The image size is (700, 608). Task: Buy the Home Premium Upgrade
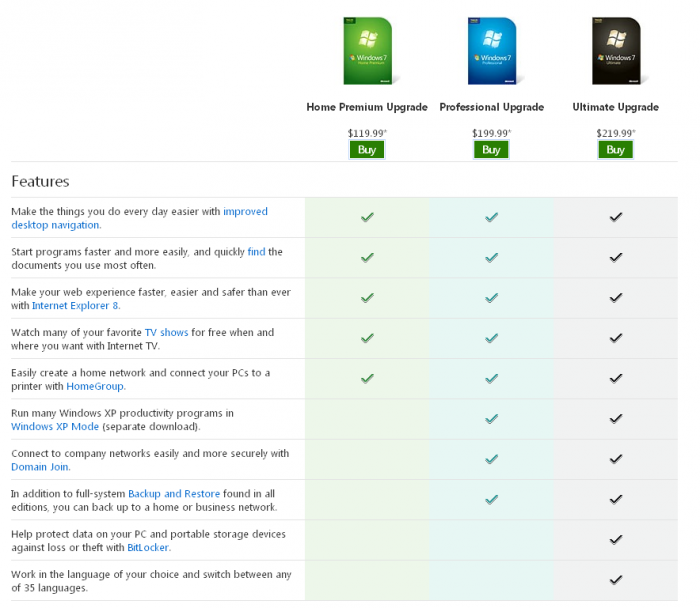click(x=367, y=150)
